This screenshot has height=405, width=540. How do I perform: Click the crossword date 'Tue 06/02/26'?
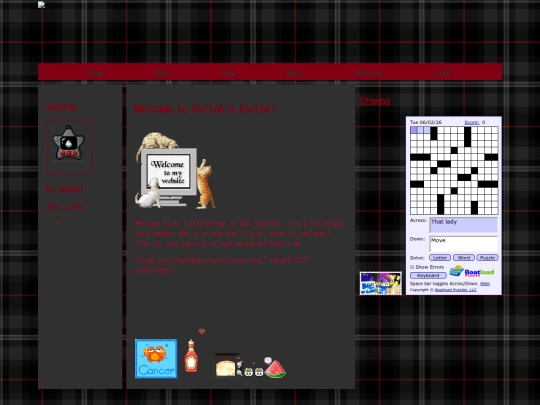pos(426,122)
